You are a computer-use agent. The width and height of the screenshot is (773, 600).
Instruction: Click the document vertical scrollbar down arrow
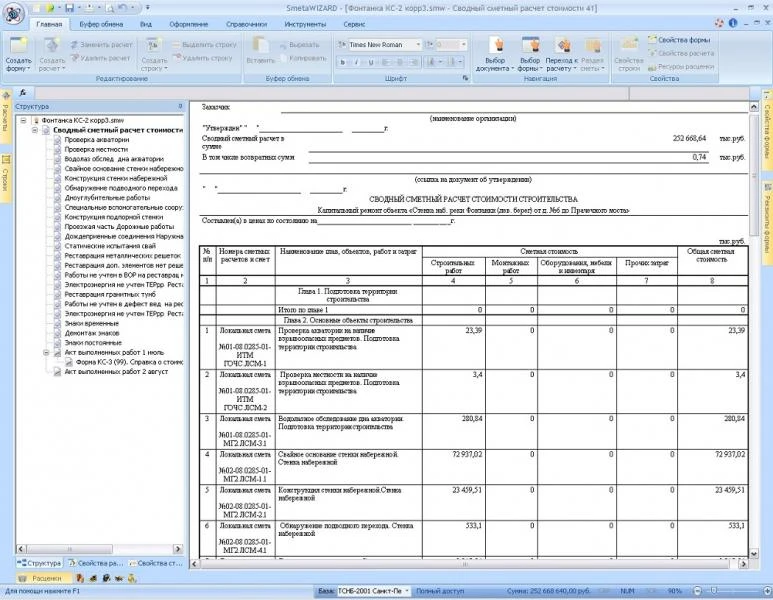coord(754,554)
